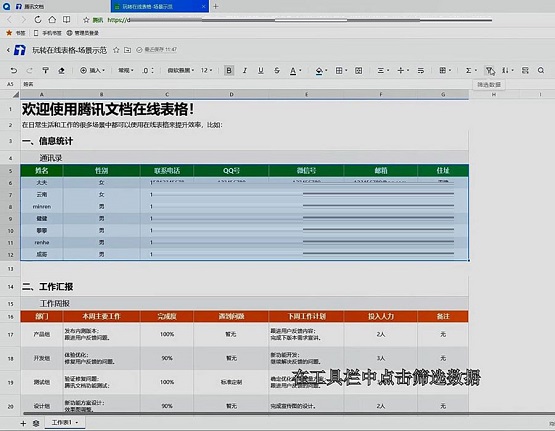The image size is (555, 431).
Task: Click the cell reference box A5
Action: pyautogui.click(x=10, y=84)
